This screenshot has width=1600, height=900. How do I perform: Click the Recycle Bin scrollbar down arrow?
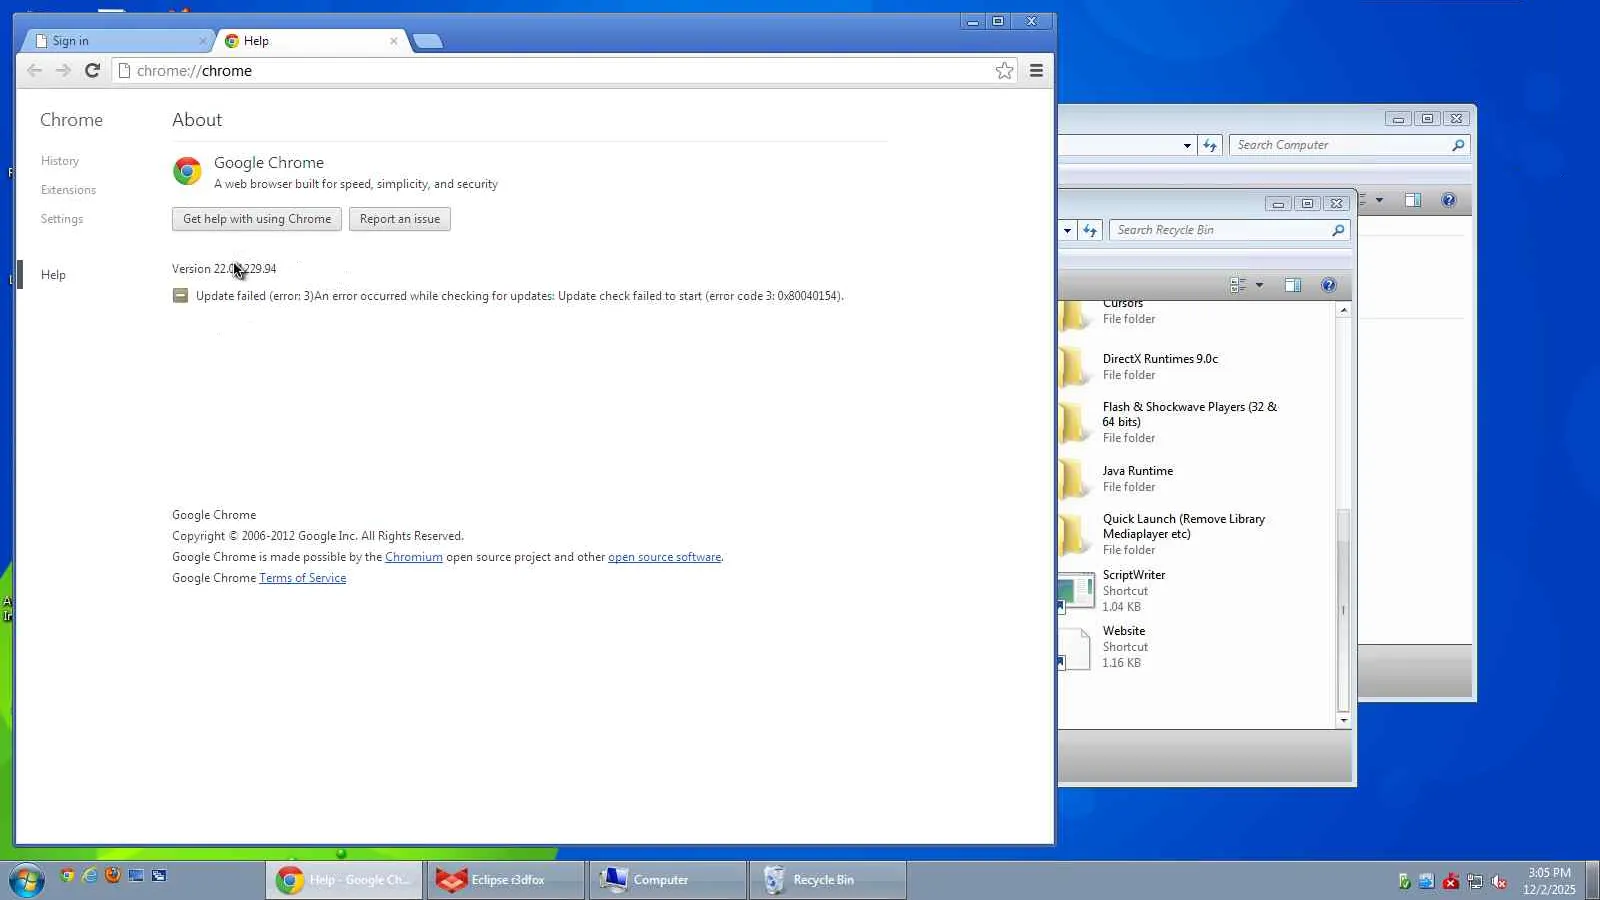[x=1343, y=720]
